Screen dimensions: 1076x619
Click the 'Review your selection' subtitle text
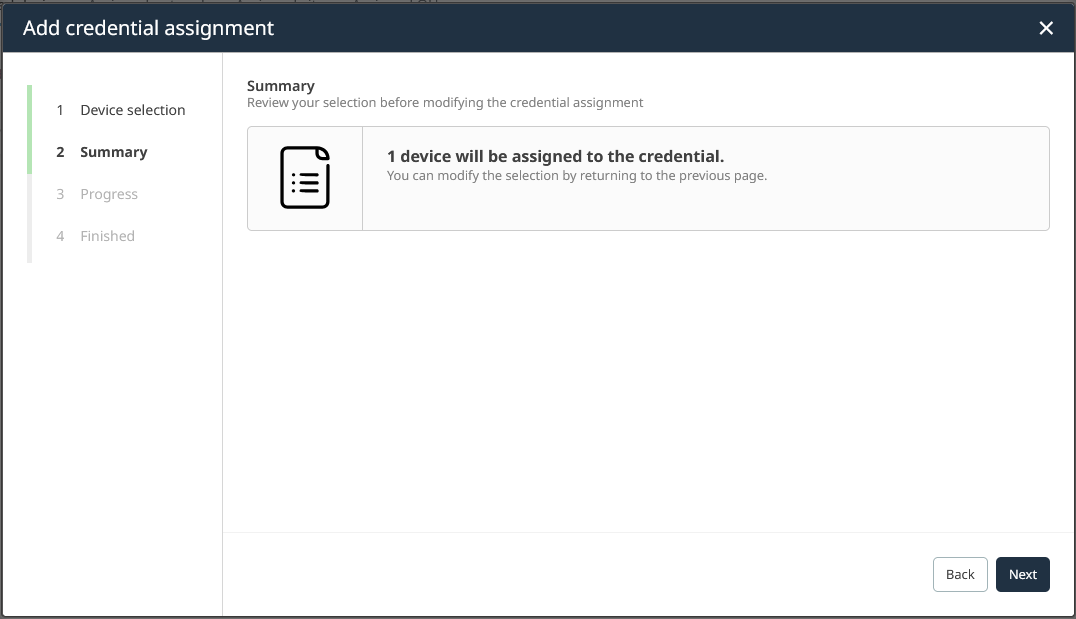pos(445,102)
